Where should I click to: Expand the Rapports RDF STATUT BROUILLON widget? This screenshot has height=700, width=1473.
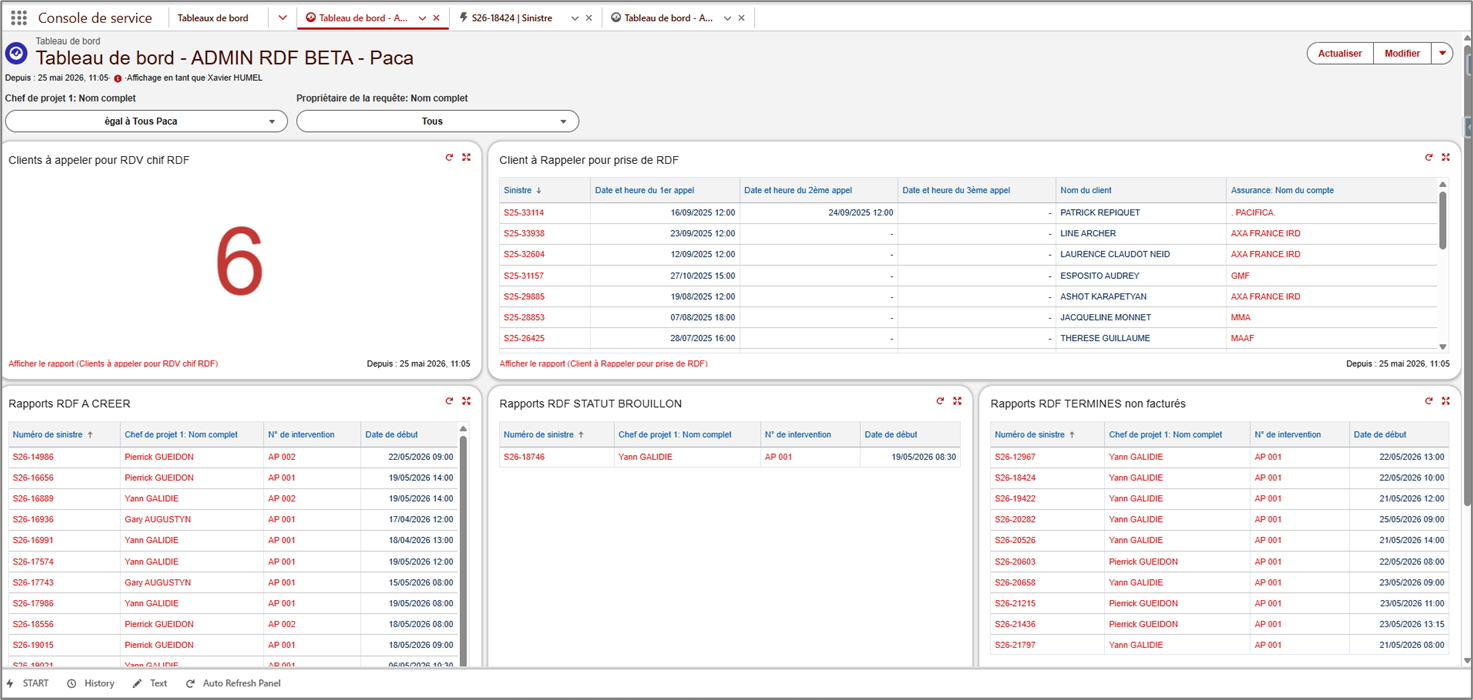tap(957, 401)
